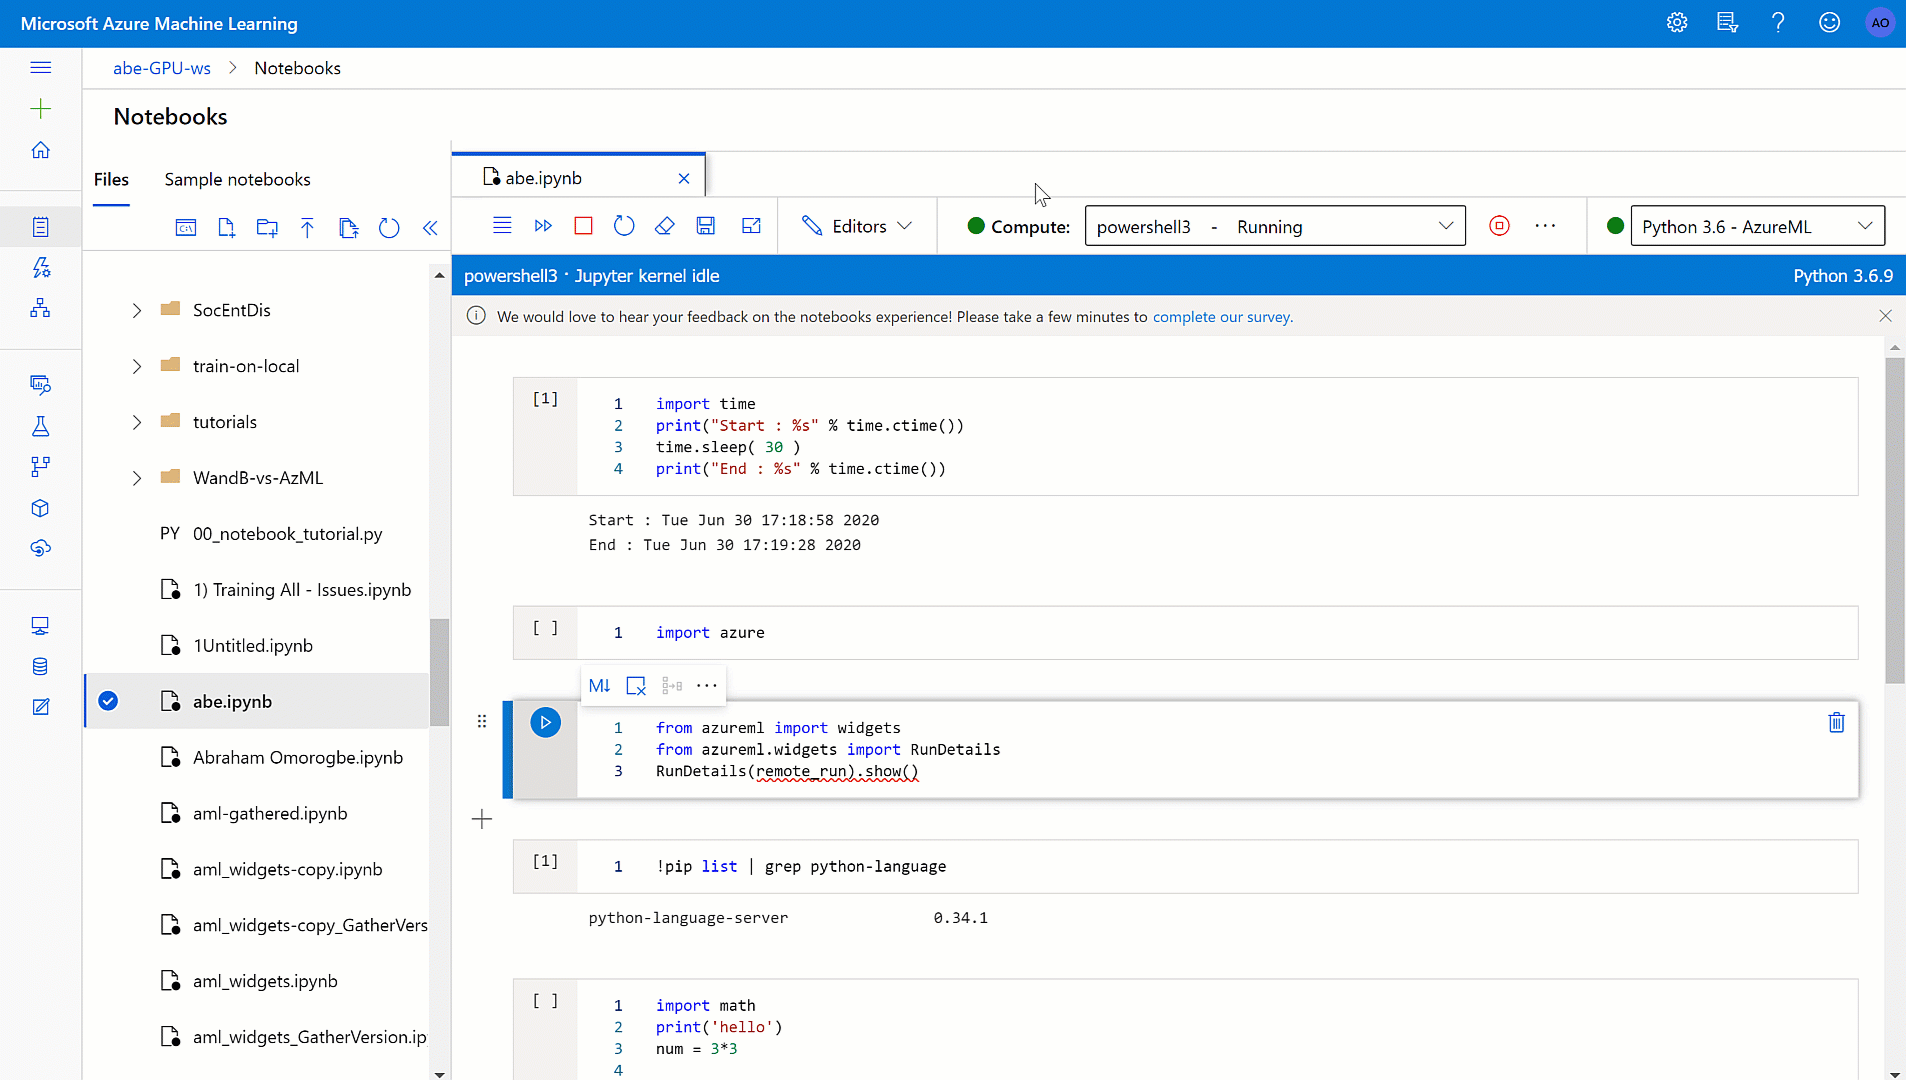Image resolution: width=1906 pixels, height=1080 pixels.
Task: Open Models cube icon in sidebar
Action: 41,508
